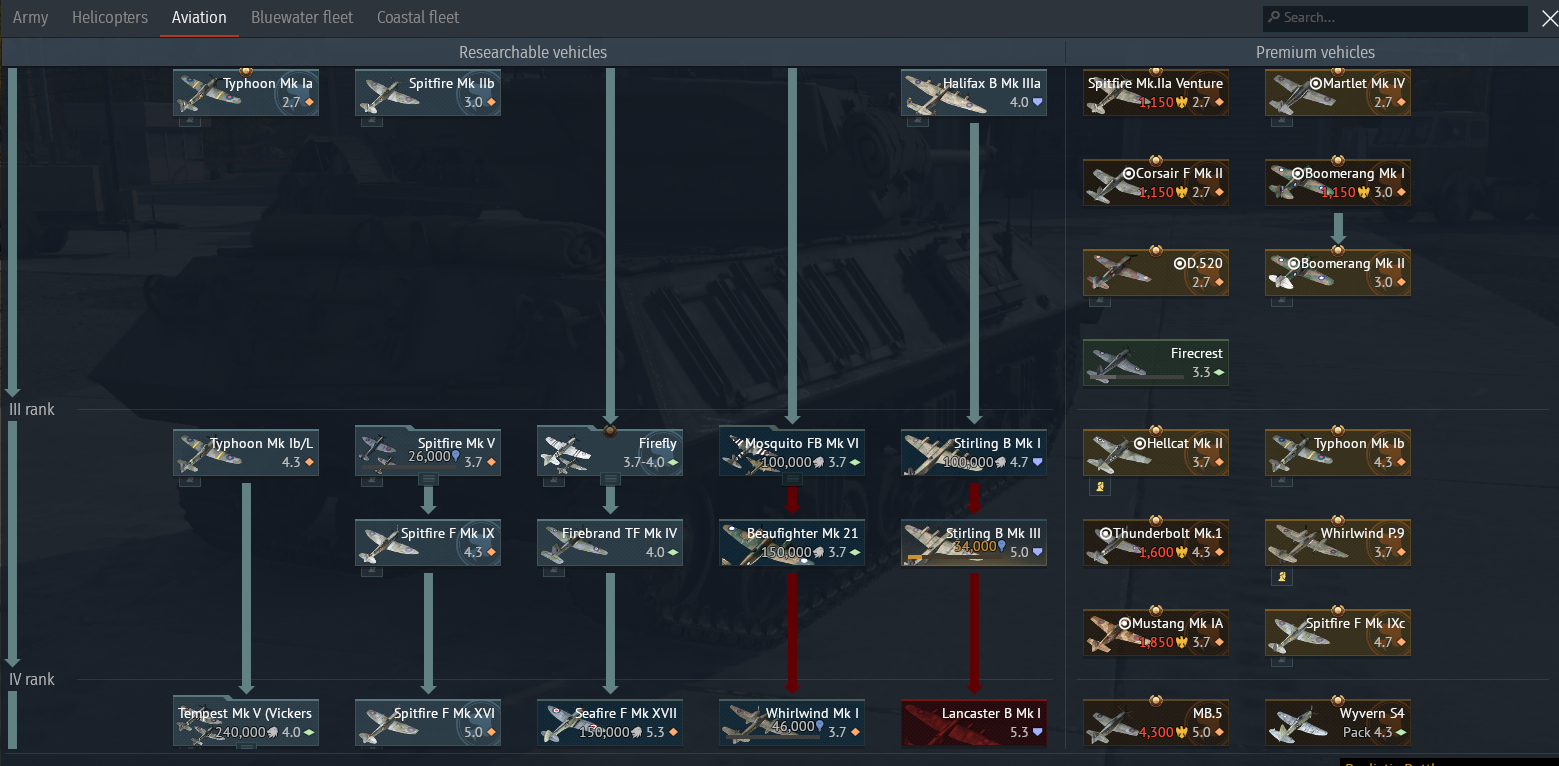
Task: Select the Firecrest vehicle card
Action: 1156,362
